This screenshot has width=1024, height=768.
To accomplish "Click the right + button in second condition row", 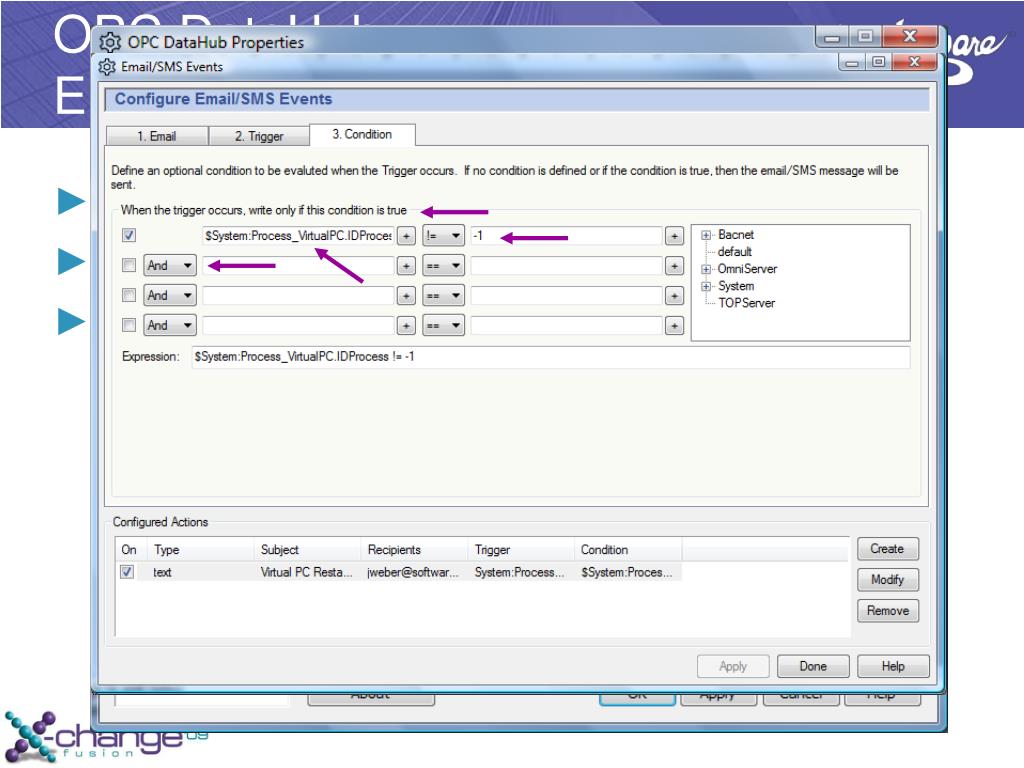I will pyautogui.click(x=674, y=266).
